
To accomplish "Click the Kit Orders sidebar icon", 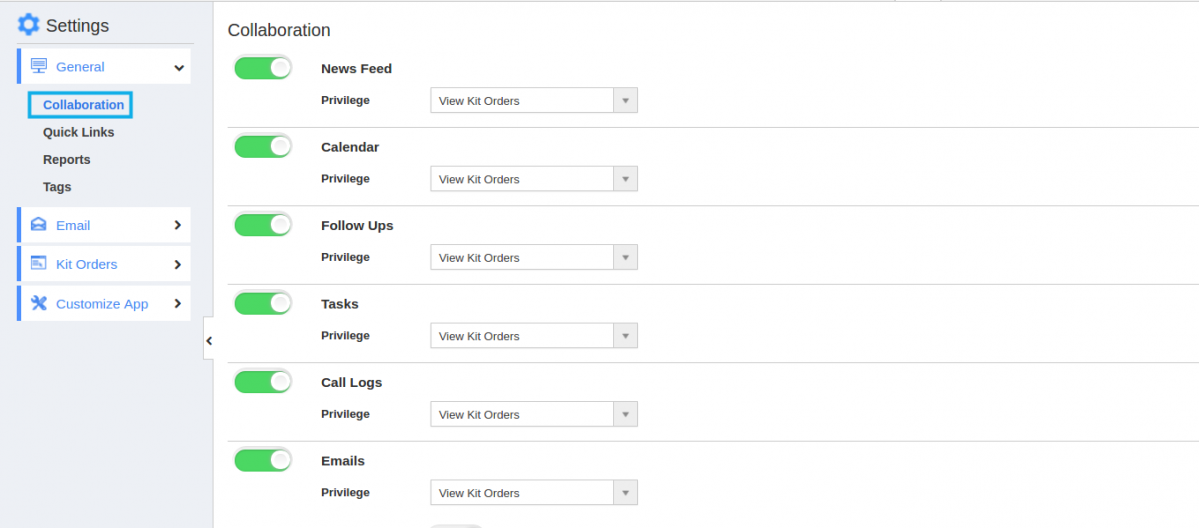I will 38,263.
